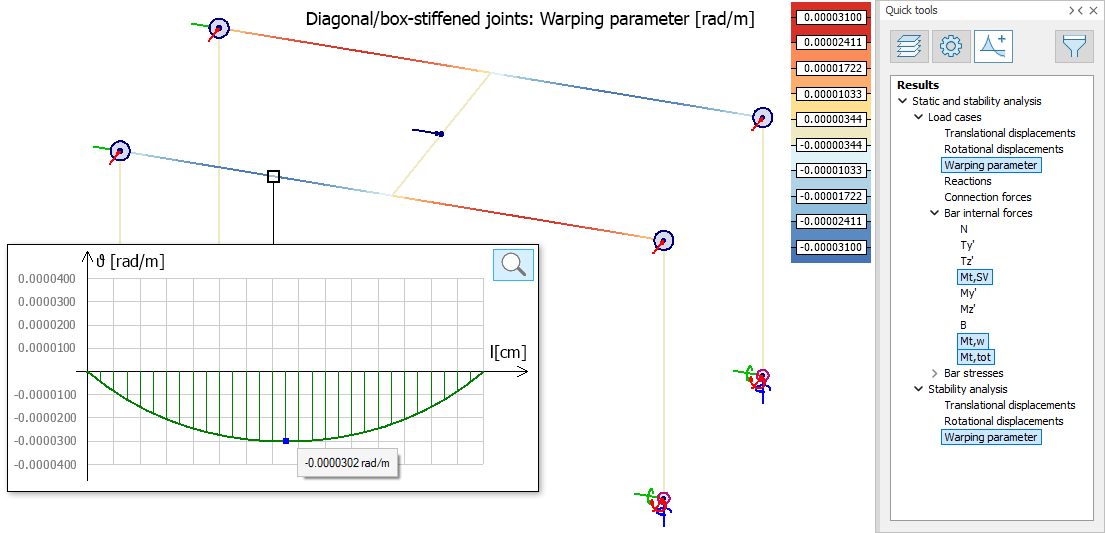
Task: Open the gear settings icon in Quick tools
Action: coord(951,47)
